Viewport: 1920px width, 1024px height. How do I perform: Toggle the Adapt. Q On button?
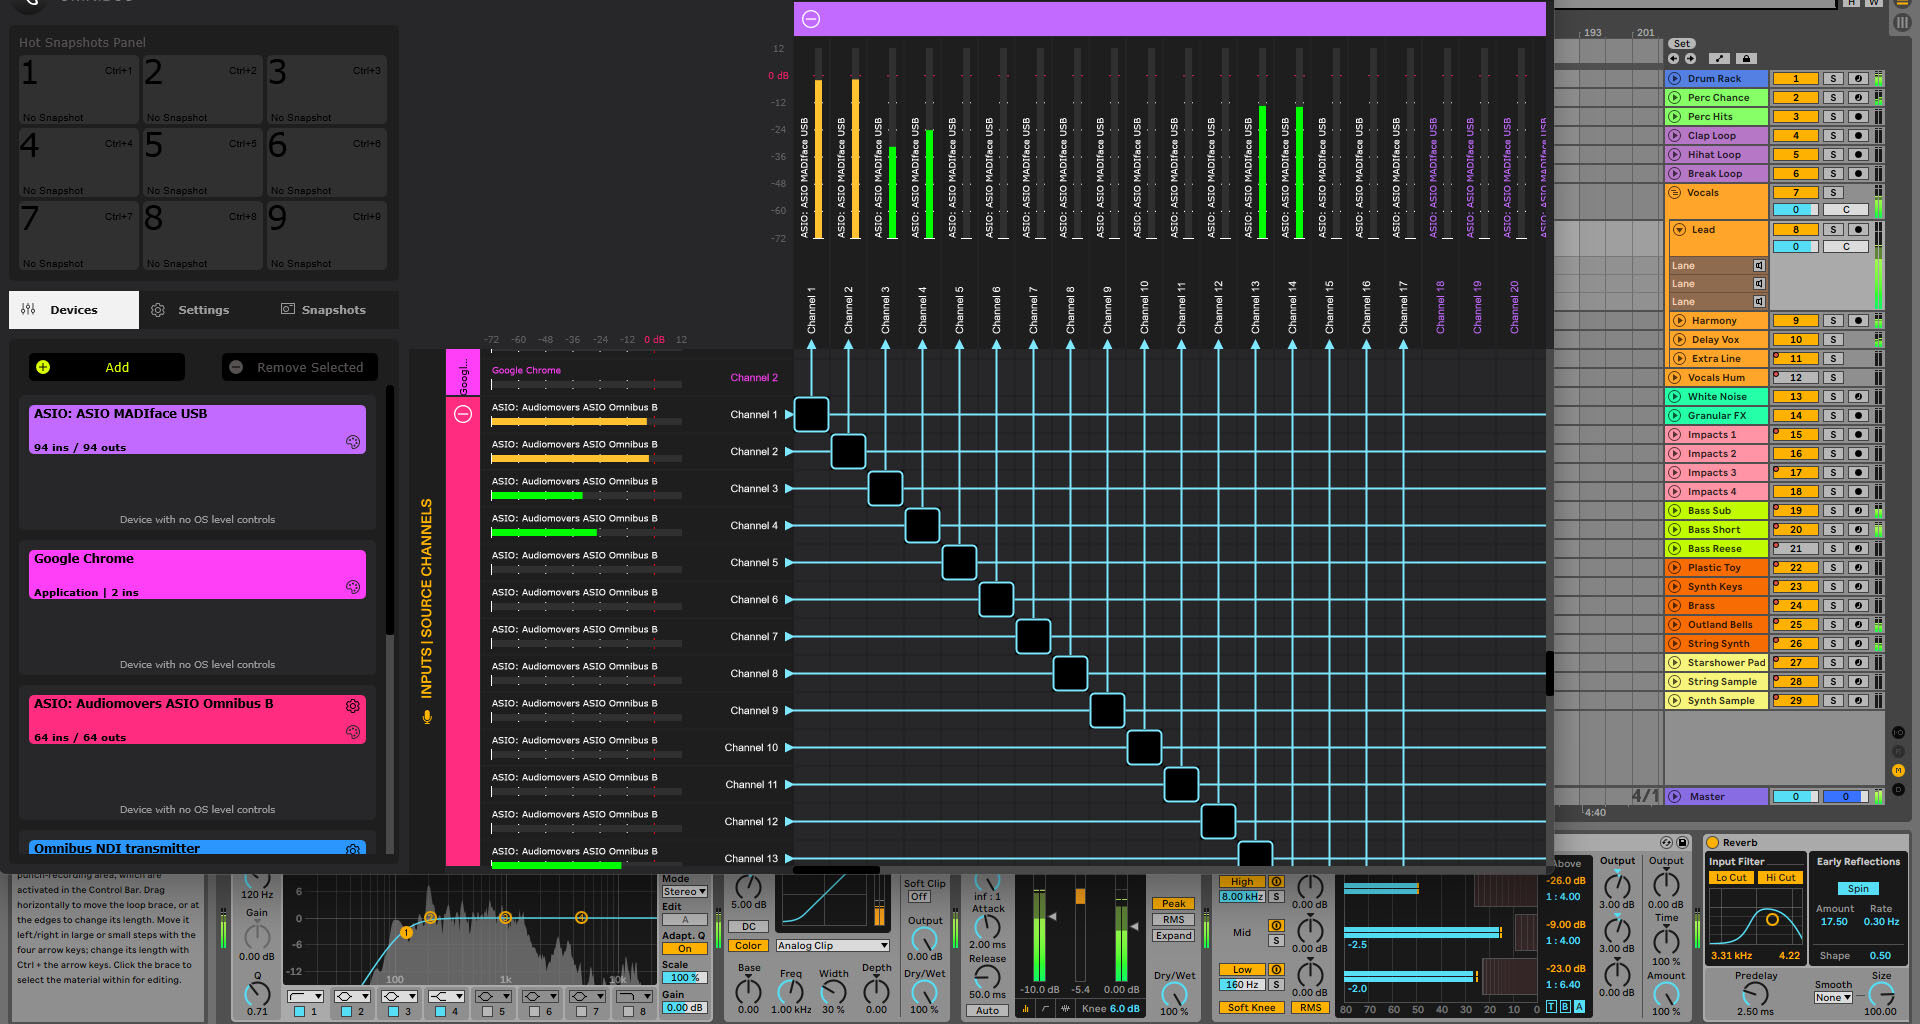[x=685, y=948]
